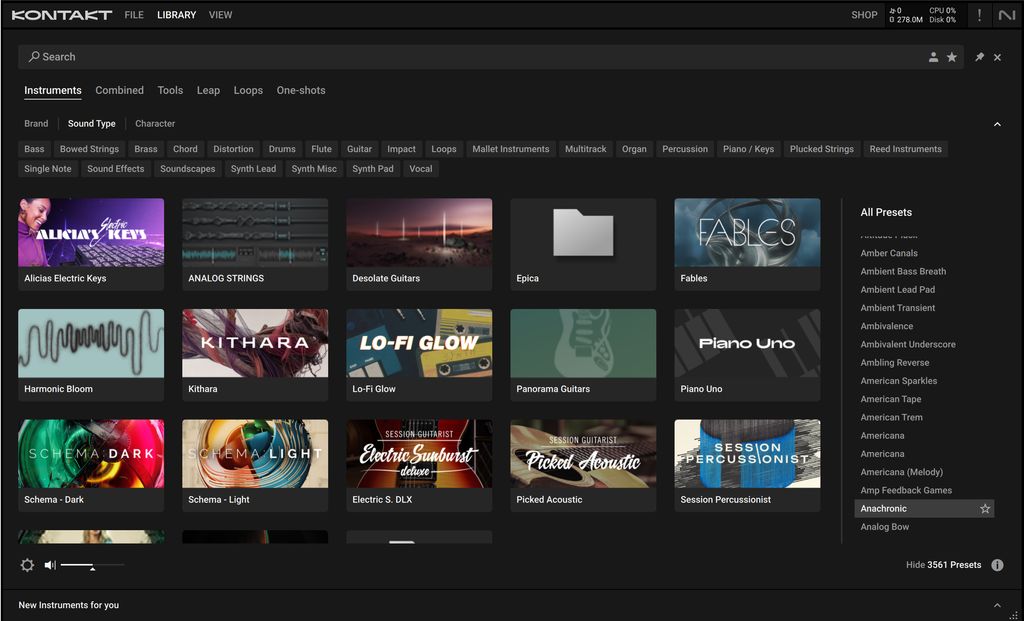Click the exclamation mark notification icon
Viewport: 1024px width, 621px height.
(x=978, y=14)
